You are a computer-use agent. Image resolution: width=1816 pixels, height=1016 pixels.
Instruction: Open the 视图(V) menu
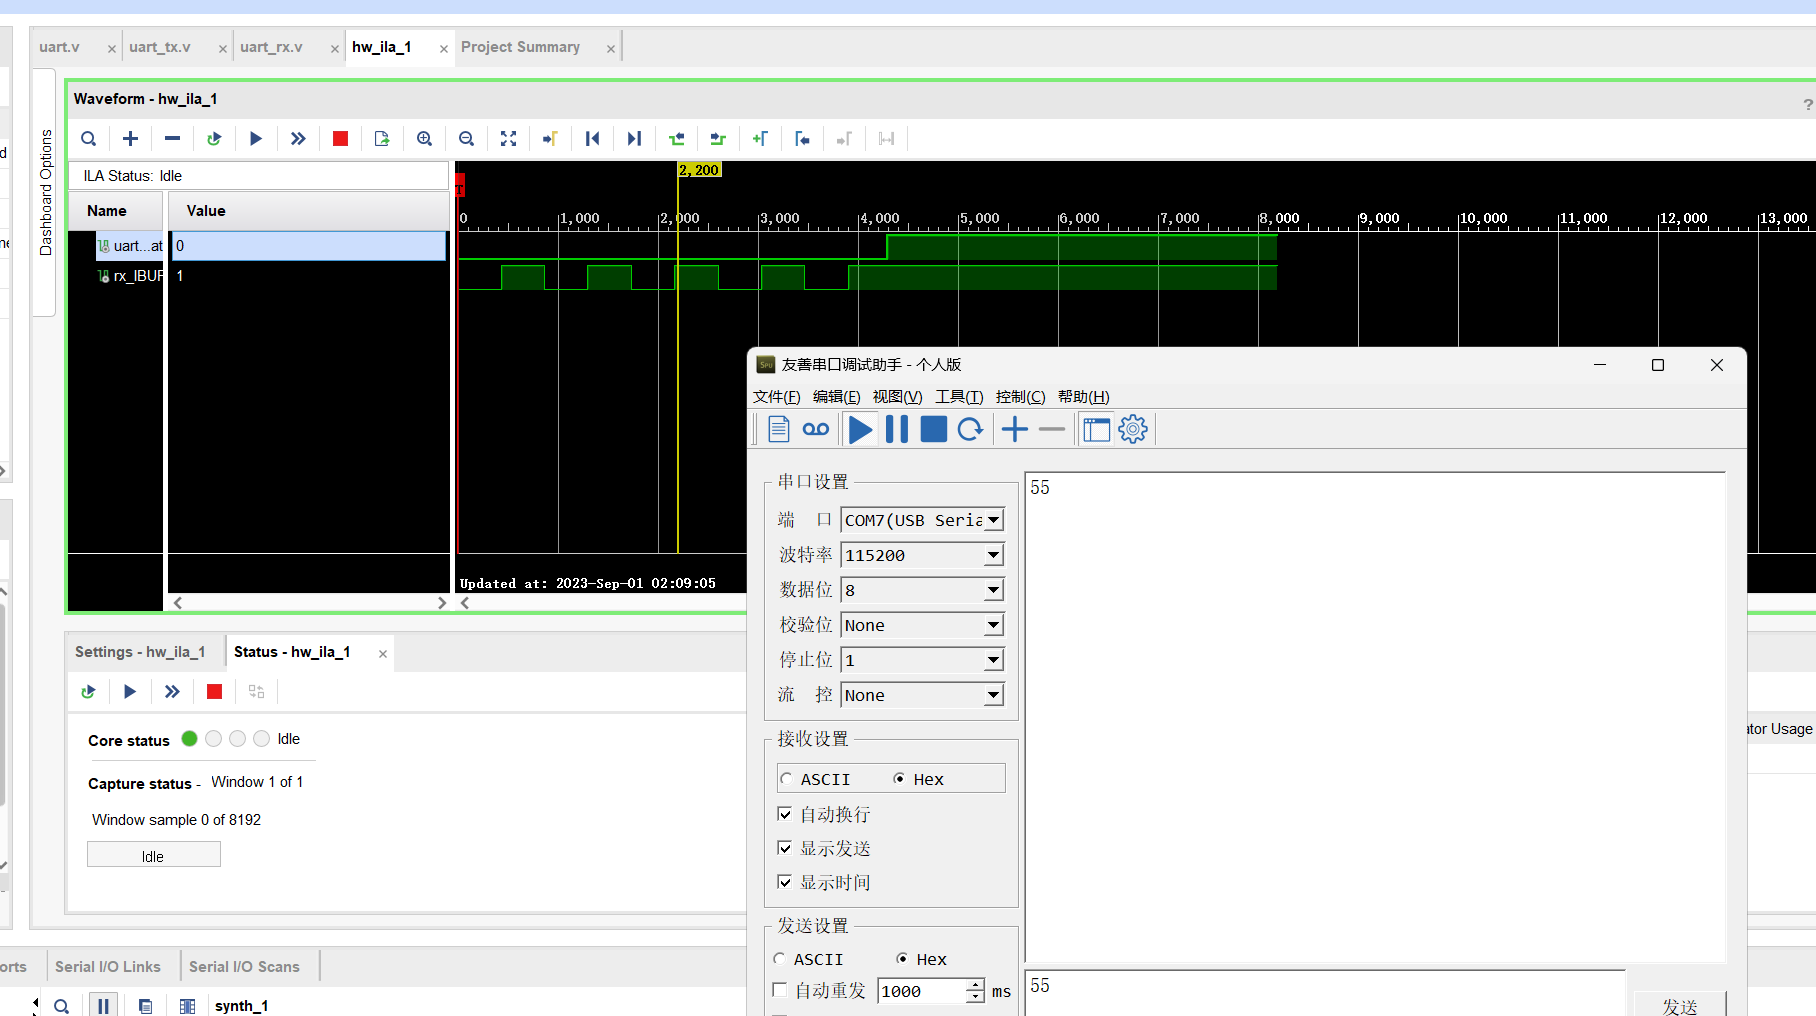point(898,397)
